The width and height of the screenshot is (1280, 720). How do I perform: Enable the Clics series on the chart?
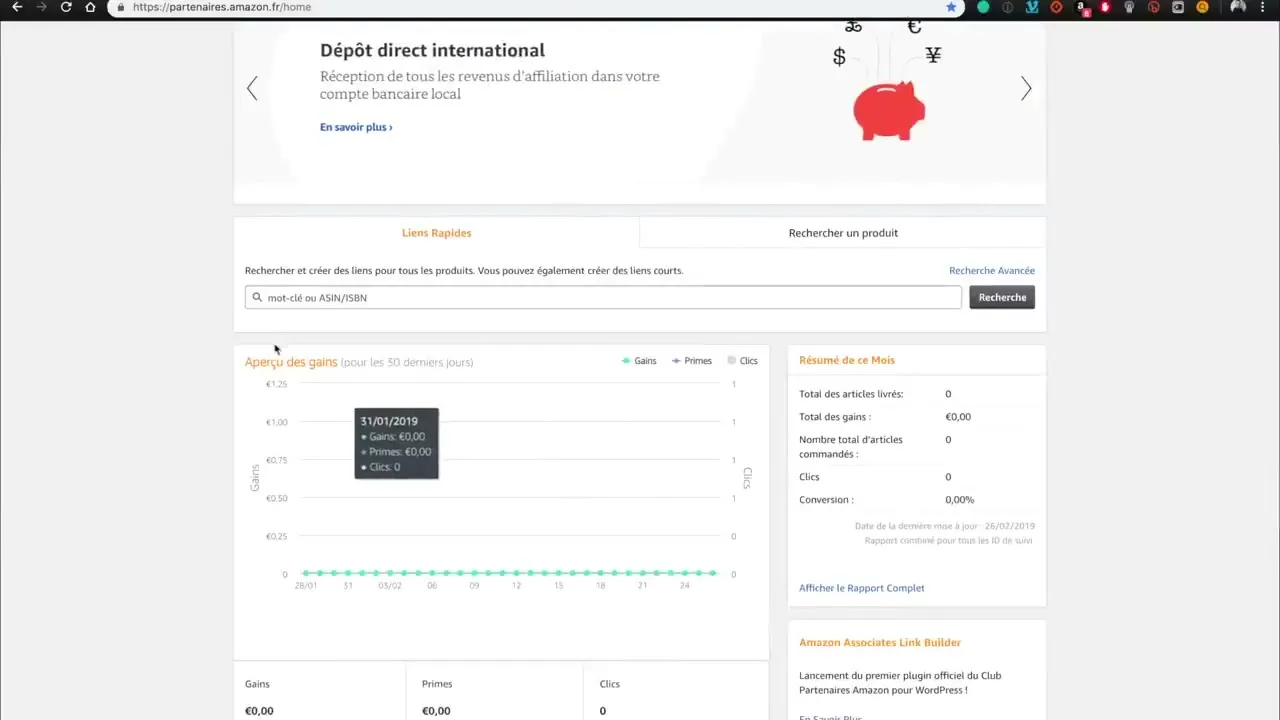pyautogui.click(x=742, y=360)
